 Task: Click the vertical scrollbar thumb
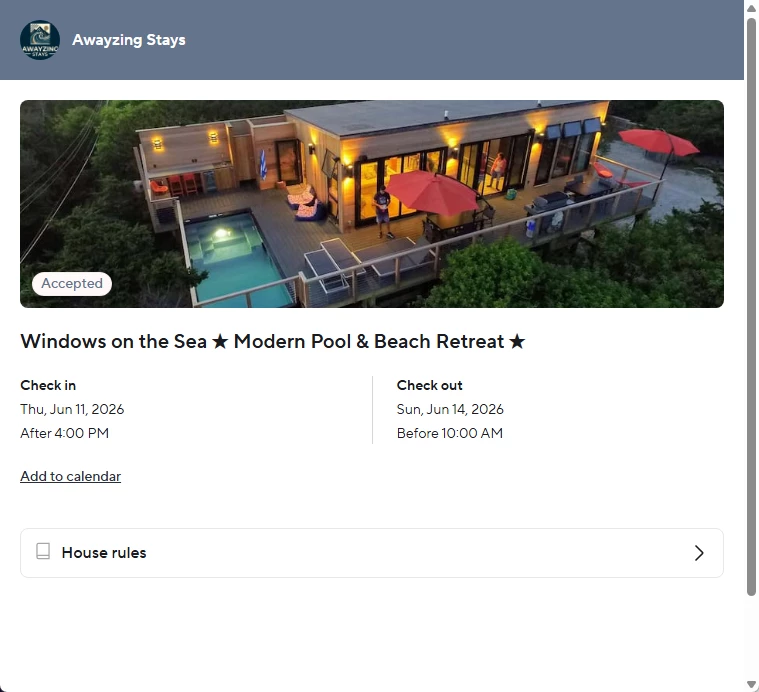(751, 307)
